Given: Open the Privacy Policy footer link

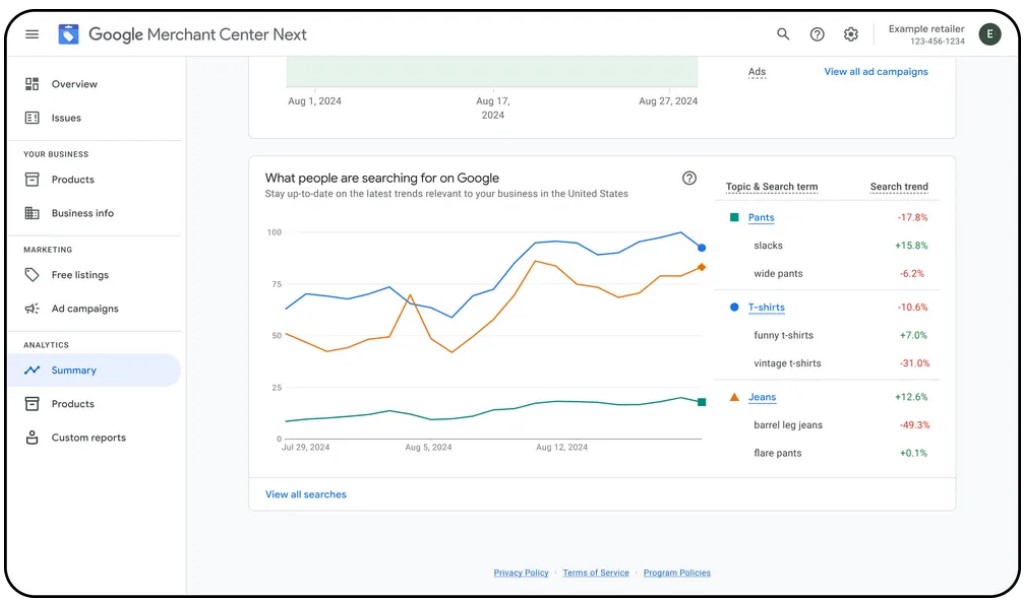Looking at the screenshot, I should click(x=521, y=573).
